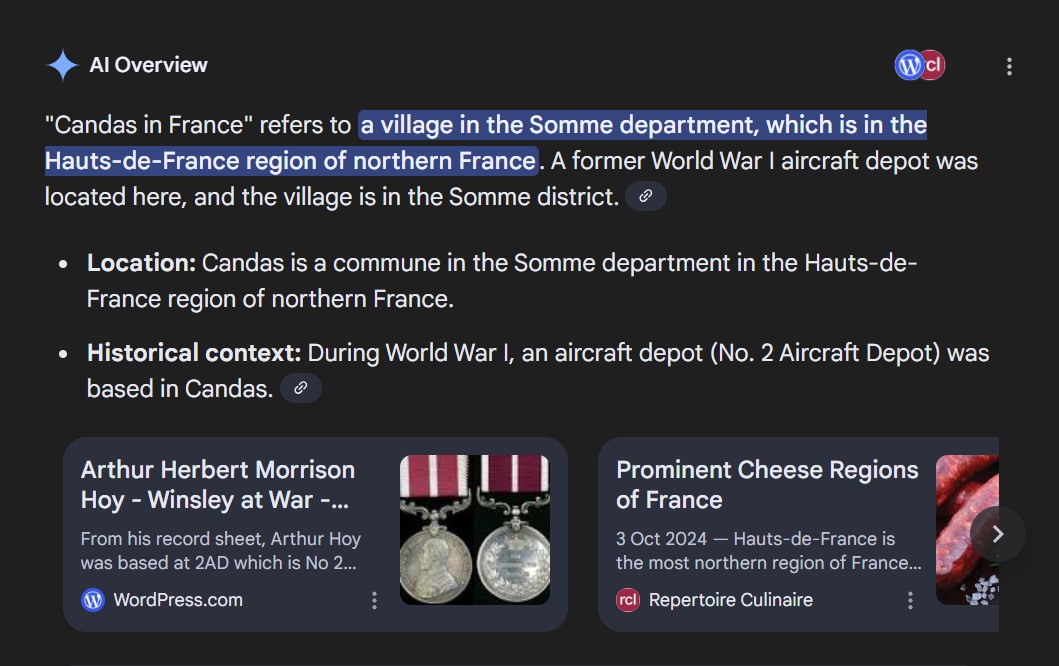Image resolution: width=1059 pixels, height=666 pixels.
Task: Open the Arthur Herbert Morrison Hoy article
Action: pos(218,484)
